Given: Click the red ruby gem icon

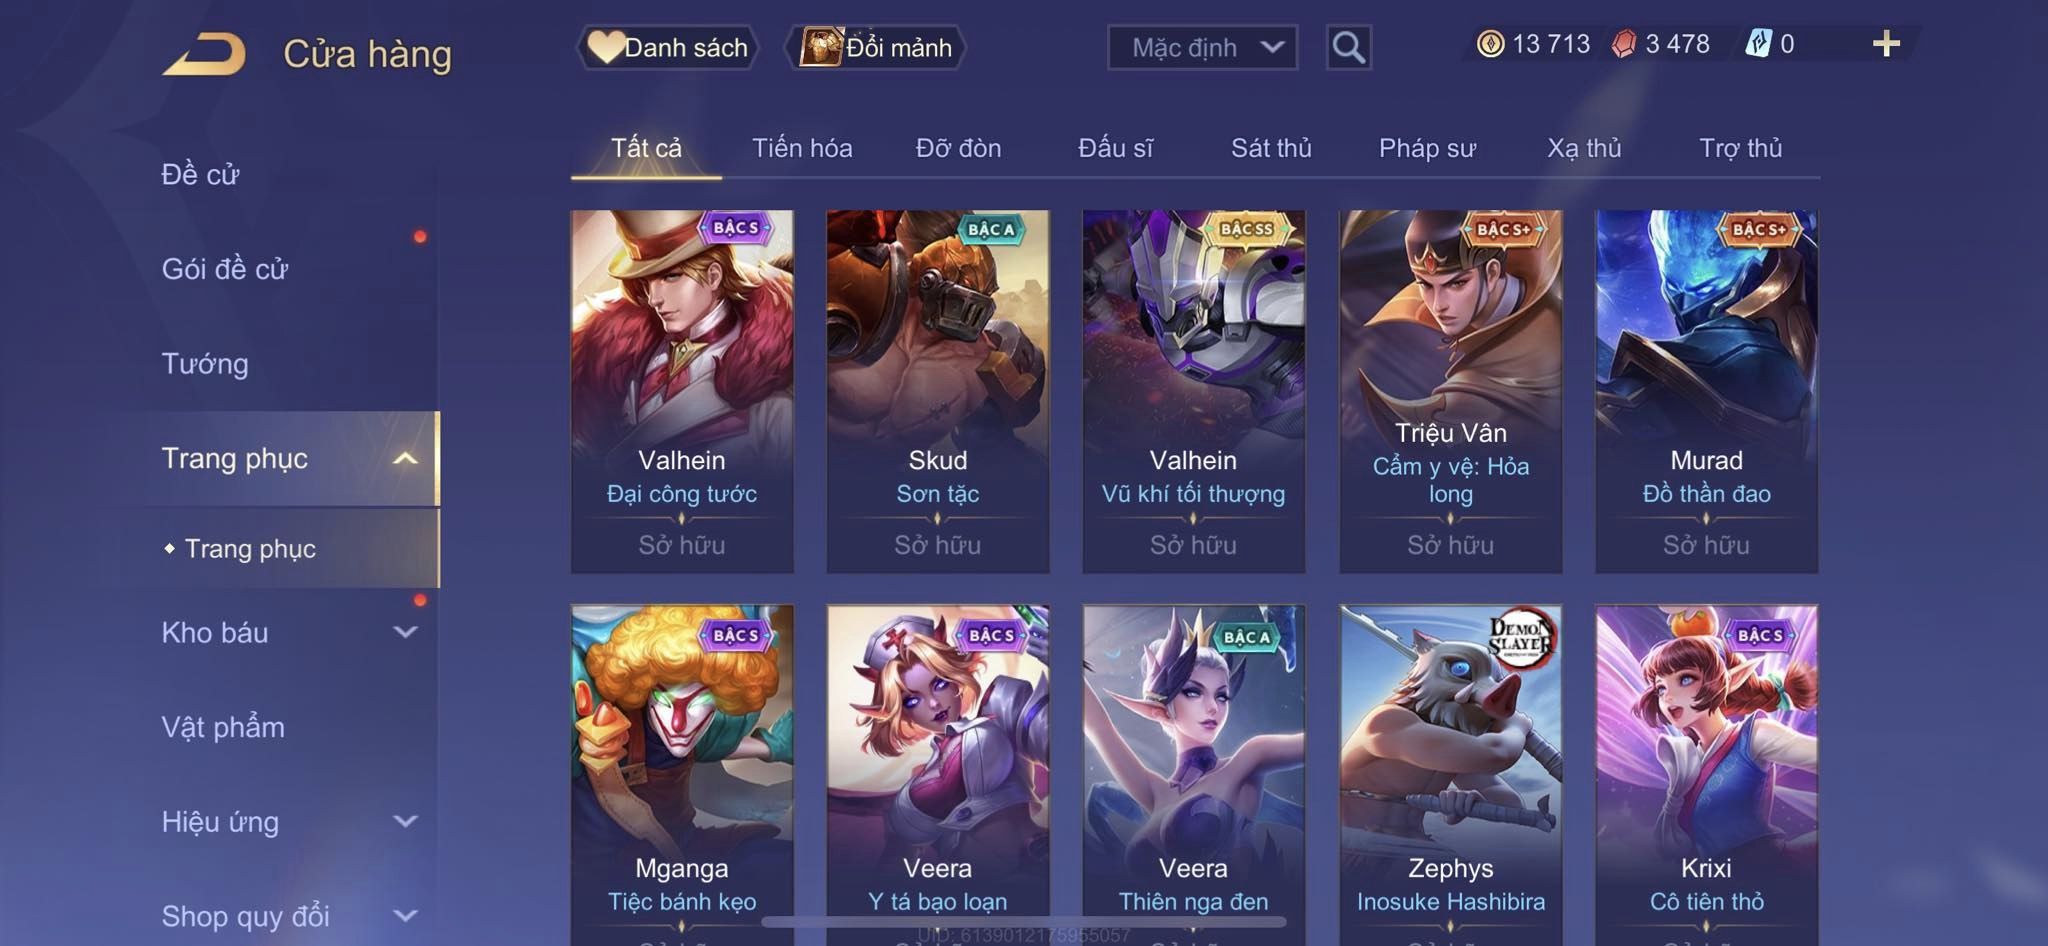Looking at the screenshot, I should tap(1624, 44).
